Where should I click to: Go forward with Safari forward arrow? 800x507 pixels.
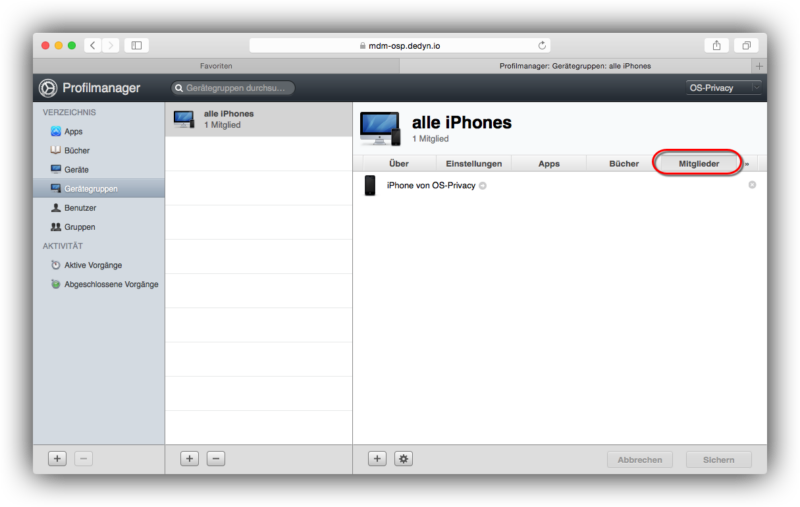[111, 45]
